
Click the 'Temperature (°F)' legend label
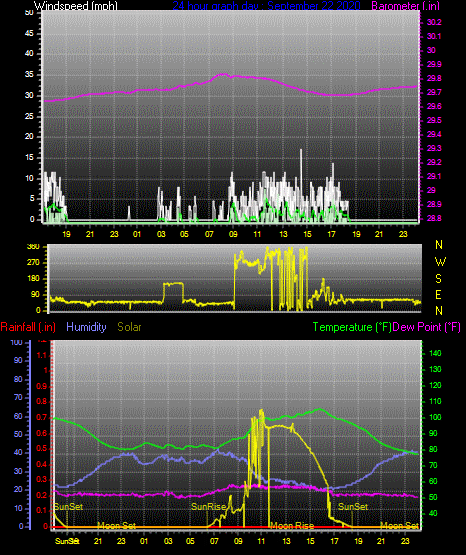coord(352,327)
